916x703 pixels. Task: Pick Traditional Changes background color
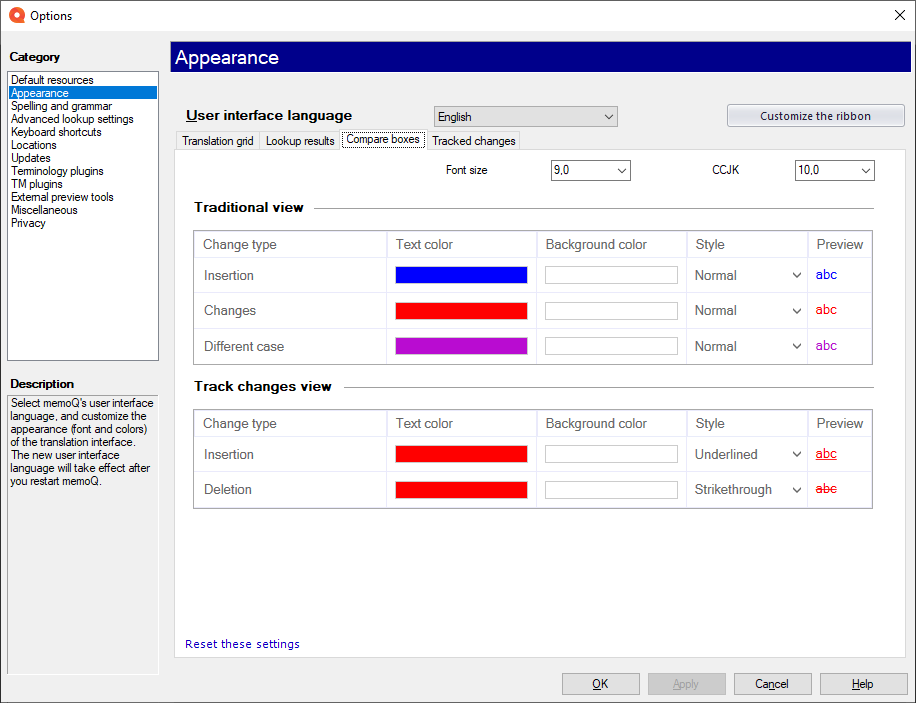pos(611,311)
